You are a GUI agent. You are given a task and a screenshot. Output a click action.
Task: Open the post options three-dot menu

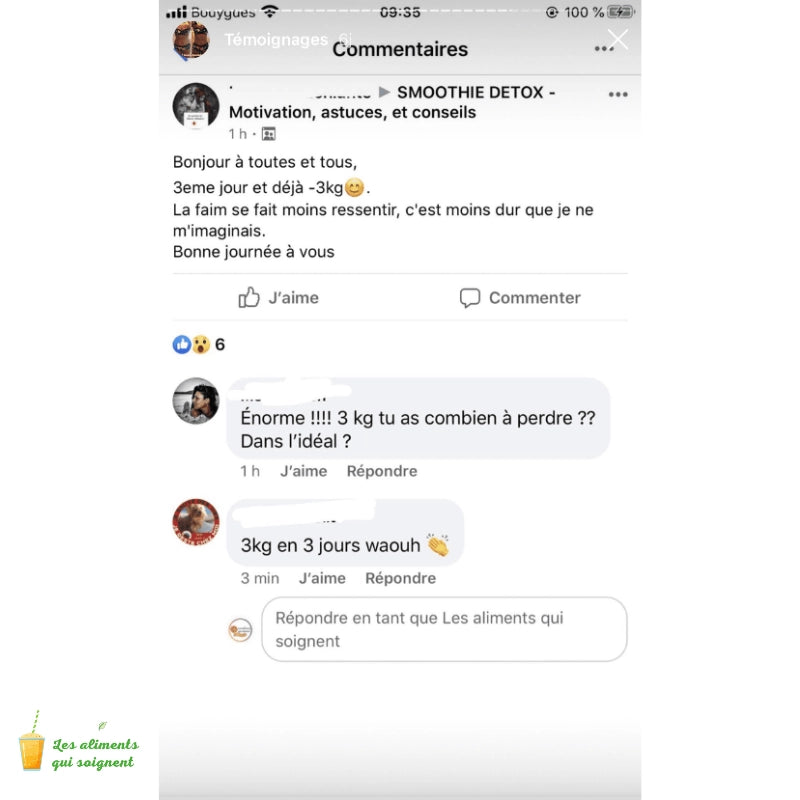(x=618, y=94)
